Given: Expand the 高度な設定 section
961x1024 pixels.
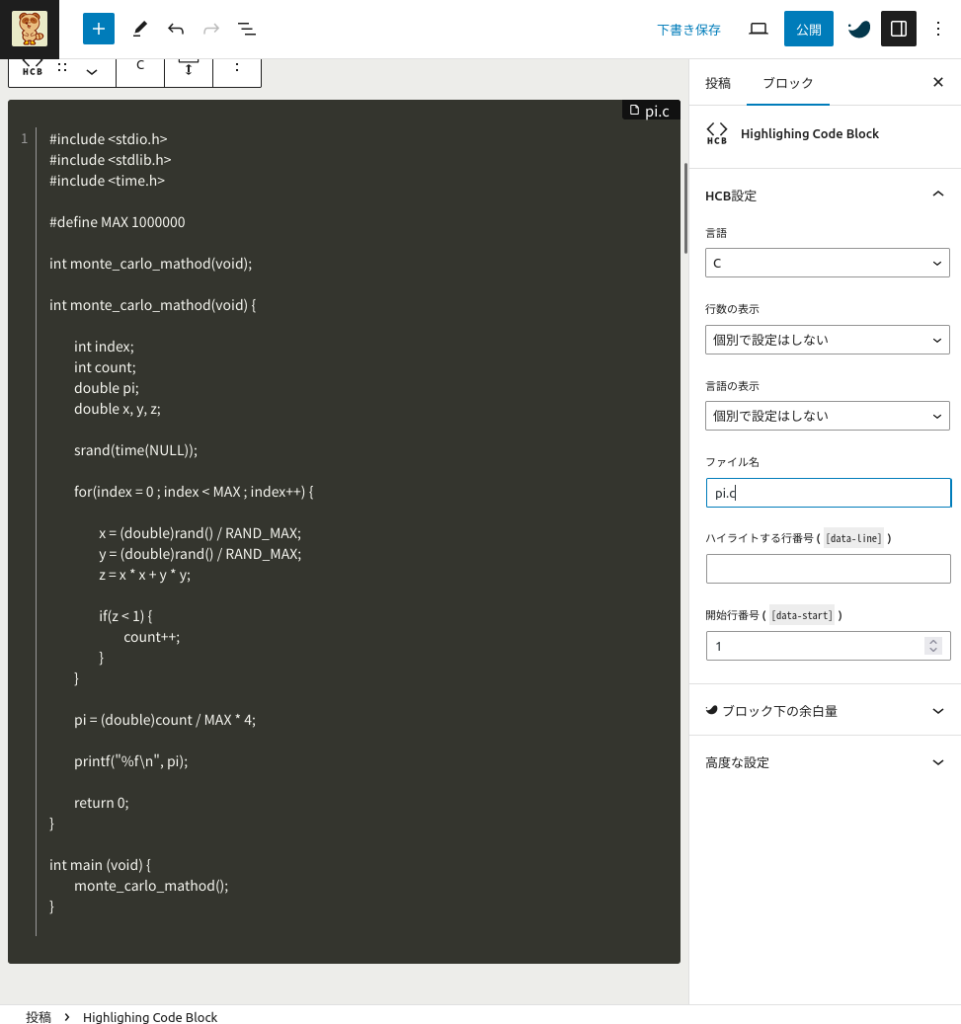Looking at the screenshot, I should point(825,762).
